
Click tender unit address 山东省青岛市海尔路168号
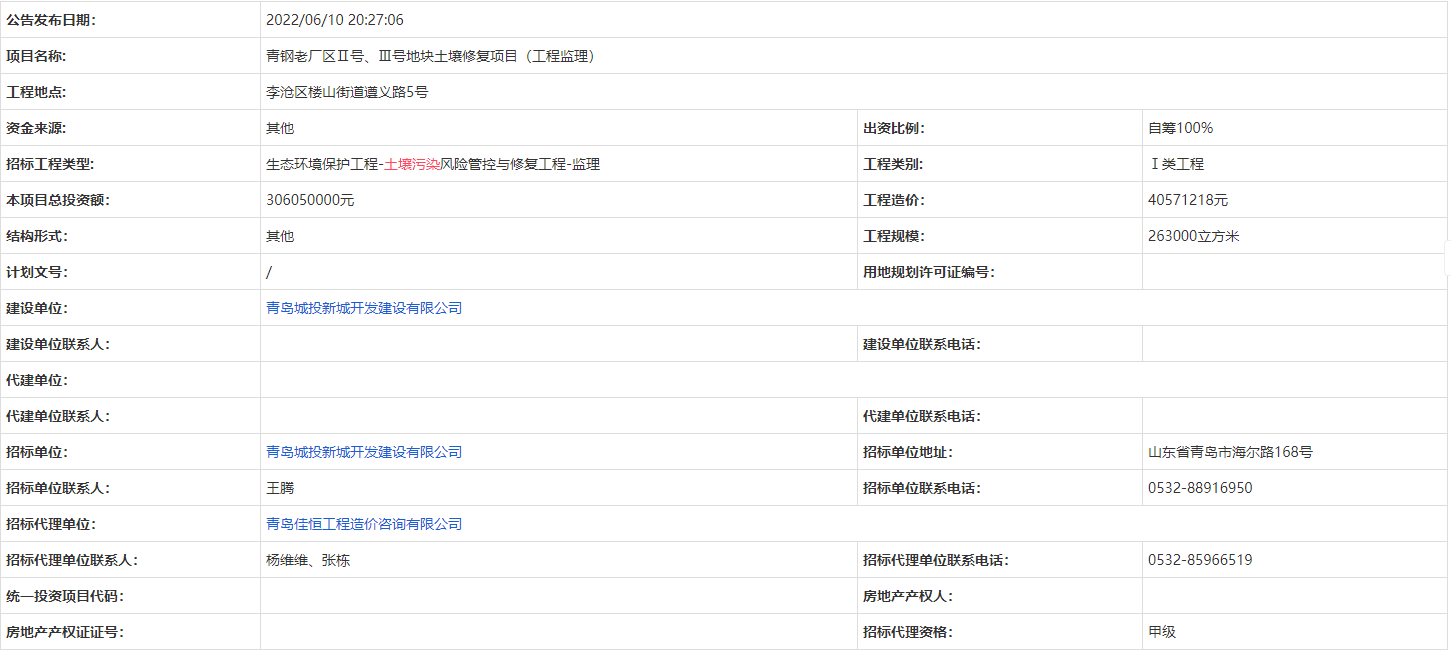pyautogui.click(x=1230, y=452)
